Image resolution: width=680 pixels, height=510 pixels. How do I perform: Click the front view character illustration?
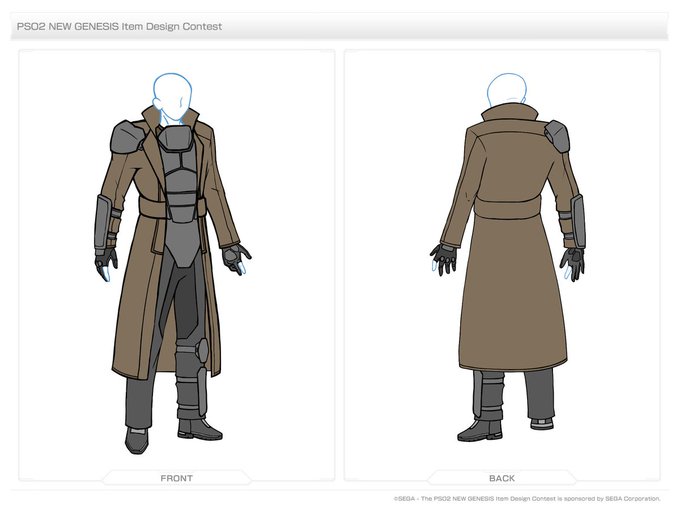click(x=173, y=263)
